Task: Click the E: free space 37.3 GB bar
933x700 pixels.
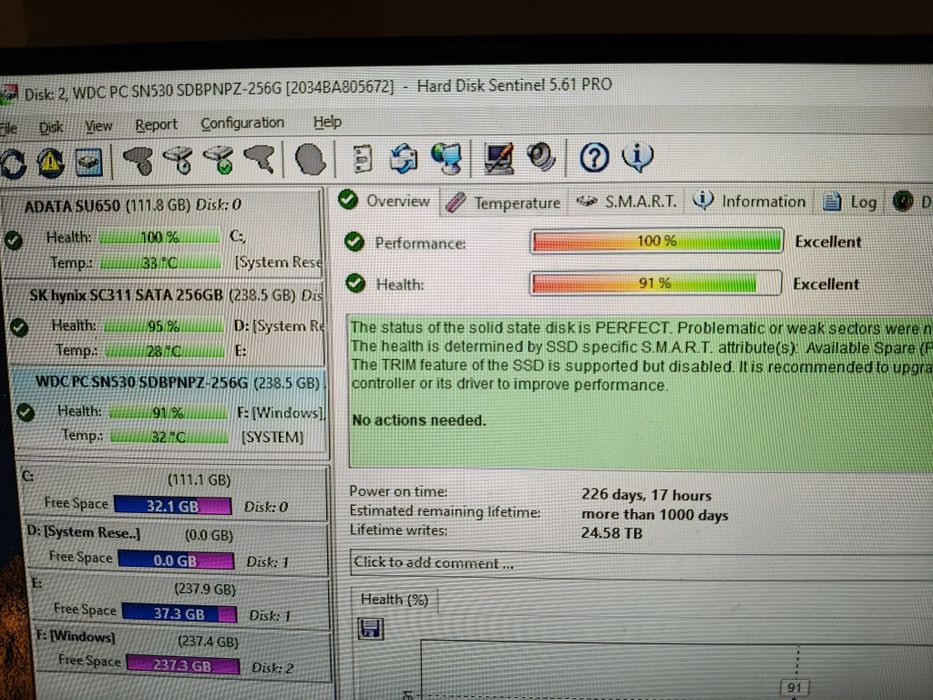Action: coord(180,613)
